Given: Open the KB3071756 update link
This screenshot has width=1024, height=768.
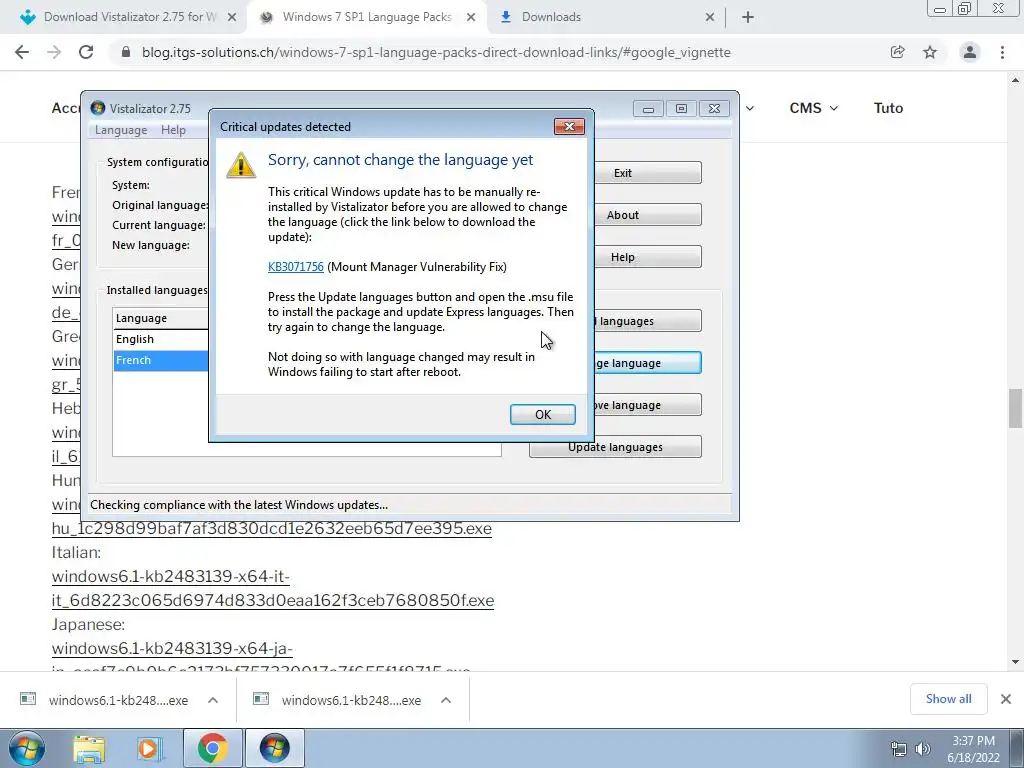Looking at the screenshot, I should [x=296, y=266].
